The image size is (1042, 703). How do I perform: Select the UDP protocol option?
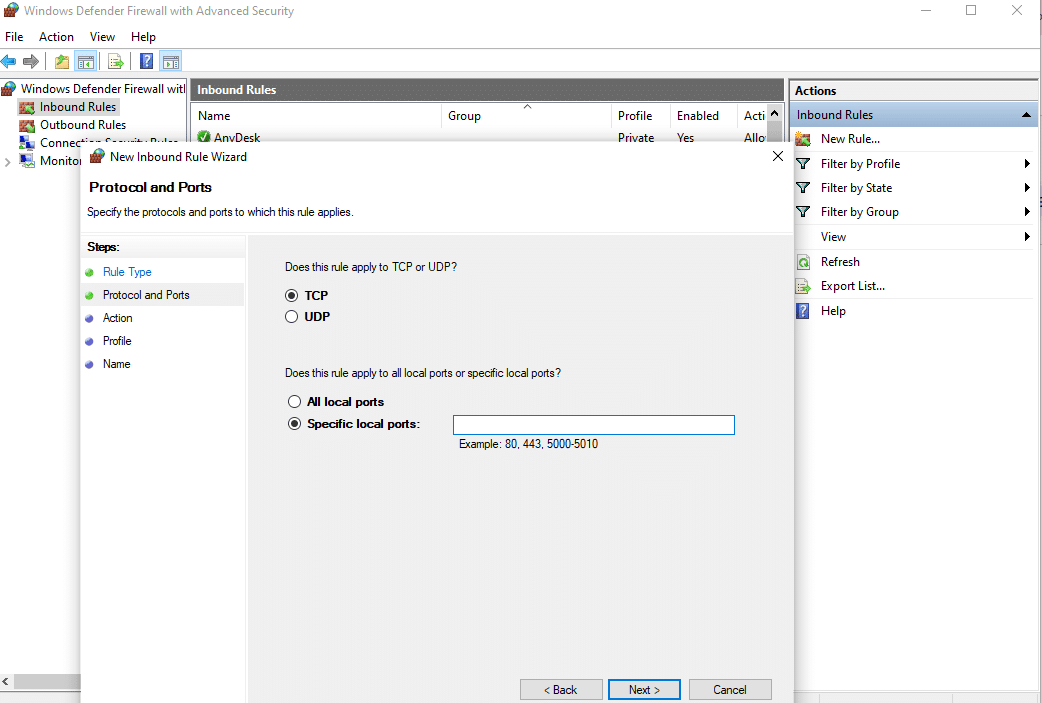(292, 317)
